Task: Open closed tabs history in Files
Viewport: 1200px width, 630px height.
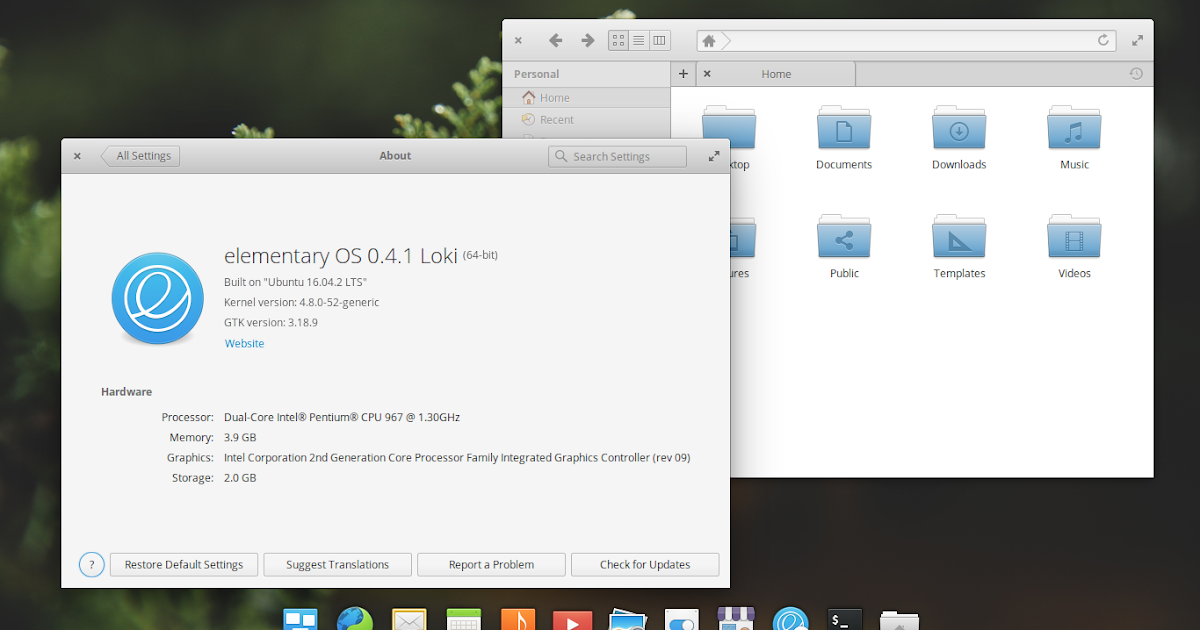Action: tap(1136, 74)
